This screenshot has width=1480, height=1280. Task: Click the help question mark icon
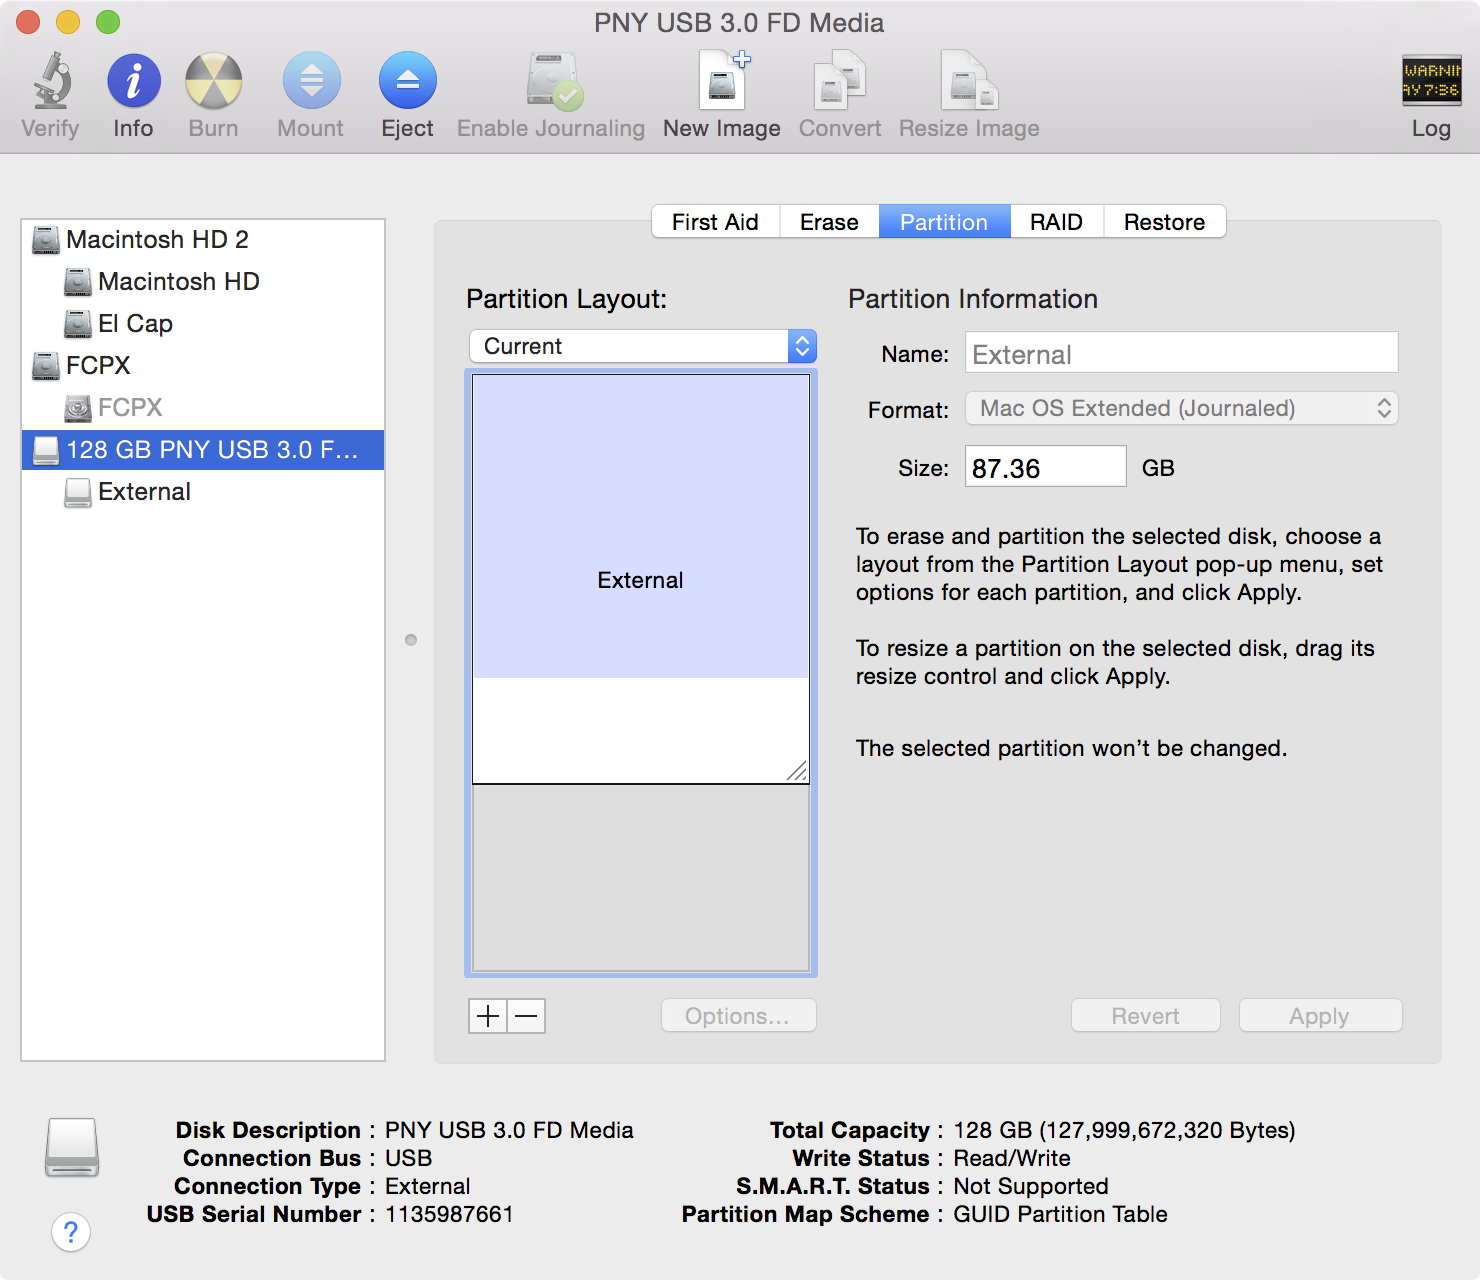[71, 1233]
